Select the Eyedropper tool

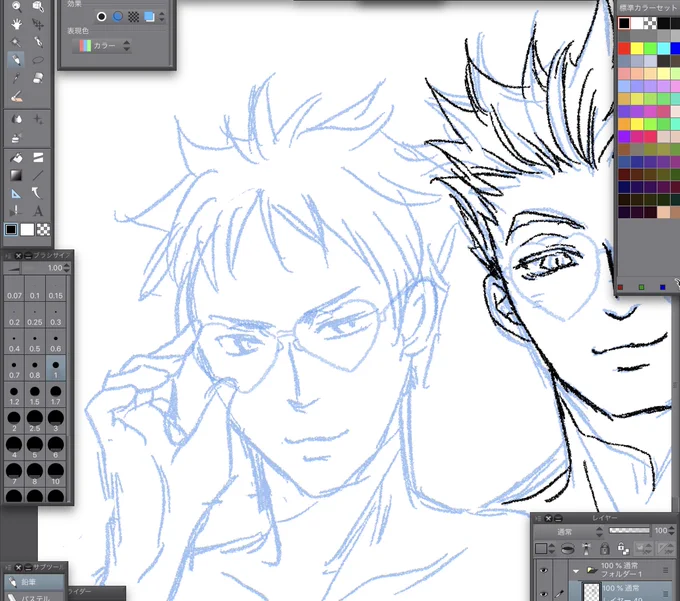click(16, 78)
